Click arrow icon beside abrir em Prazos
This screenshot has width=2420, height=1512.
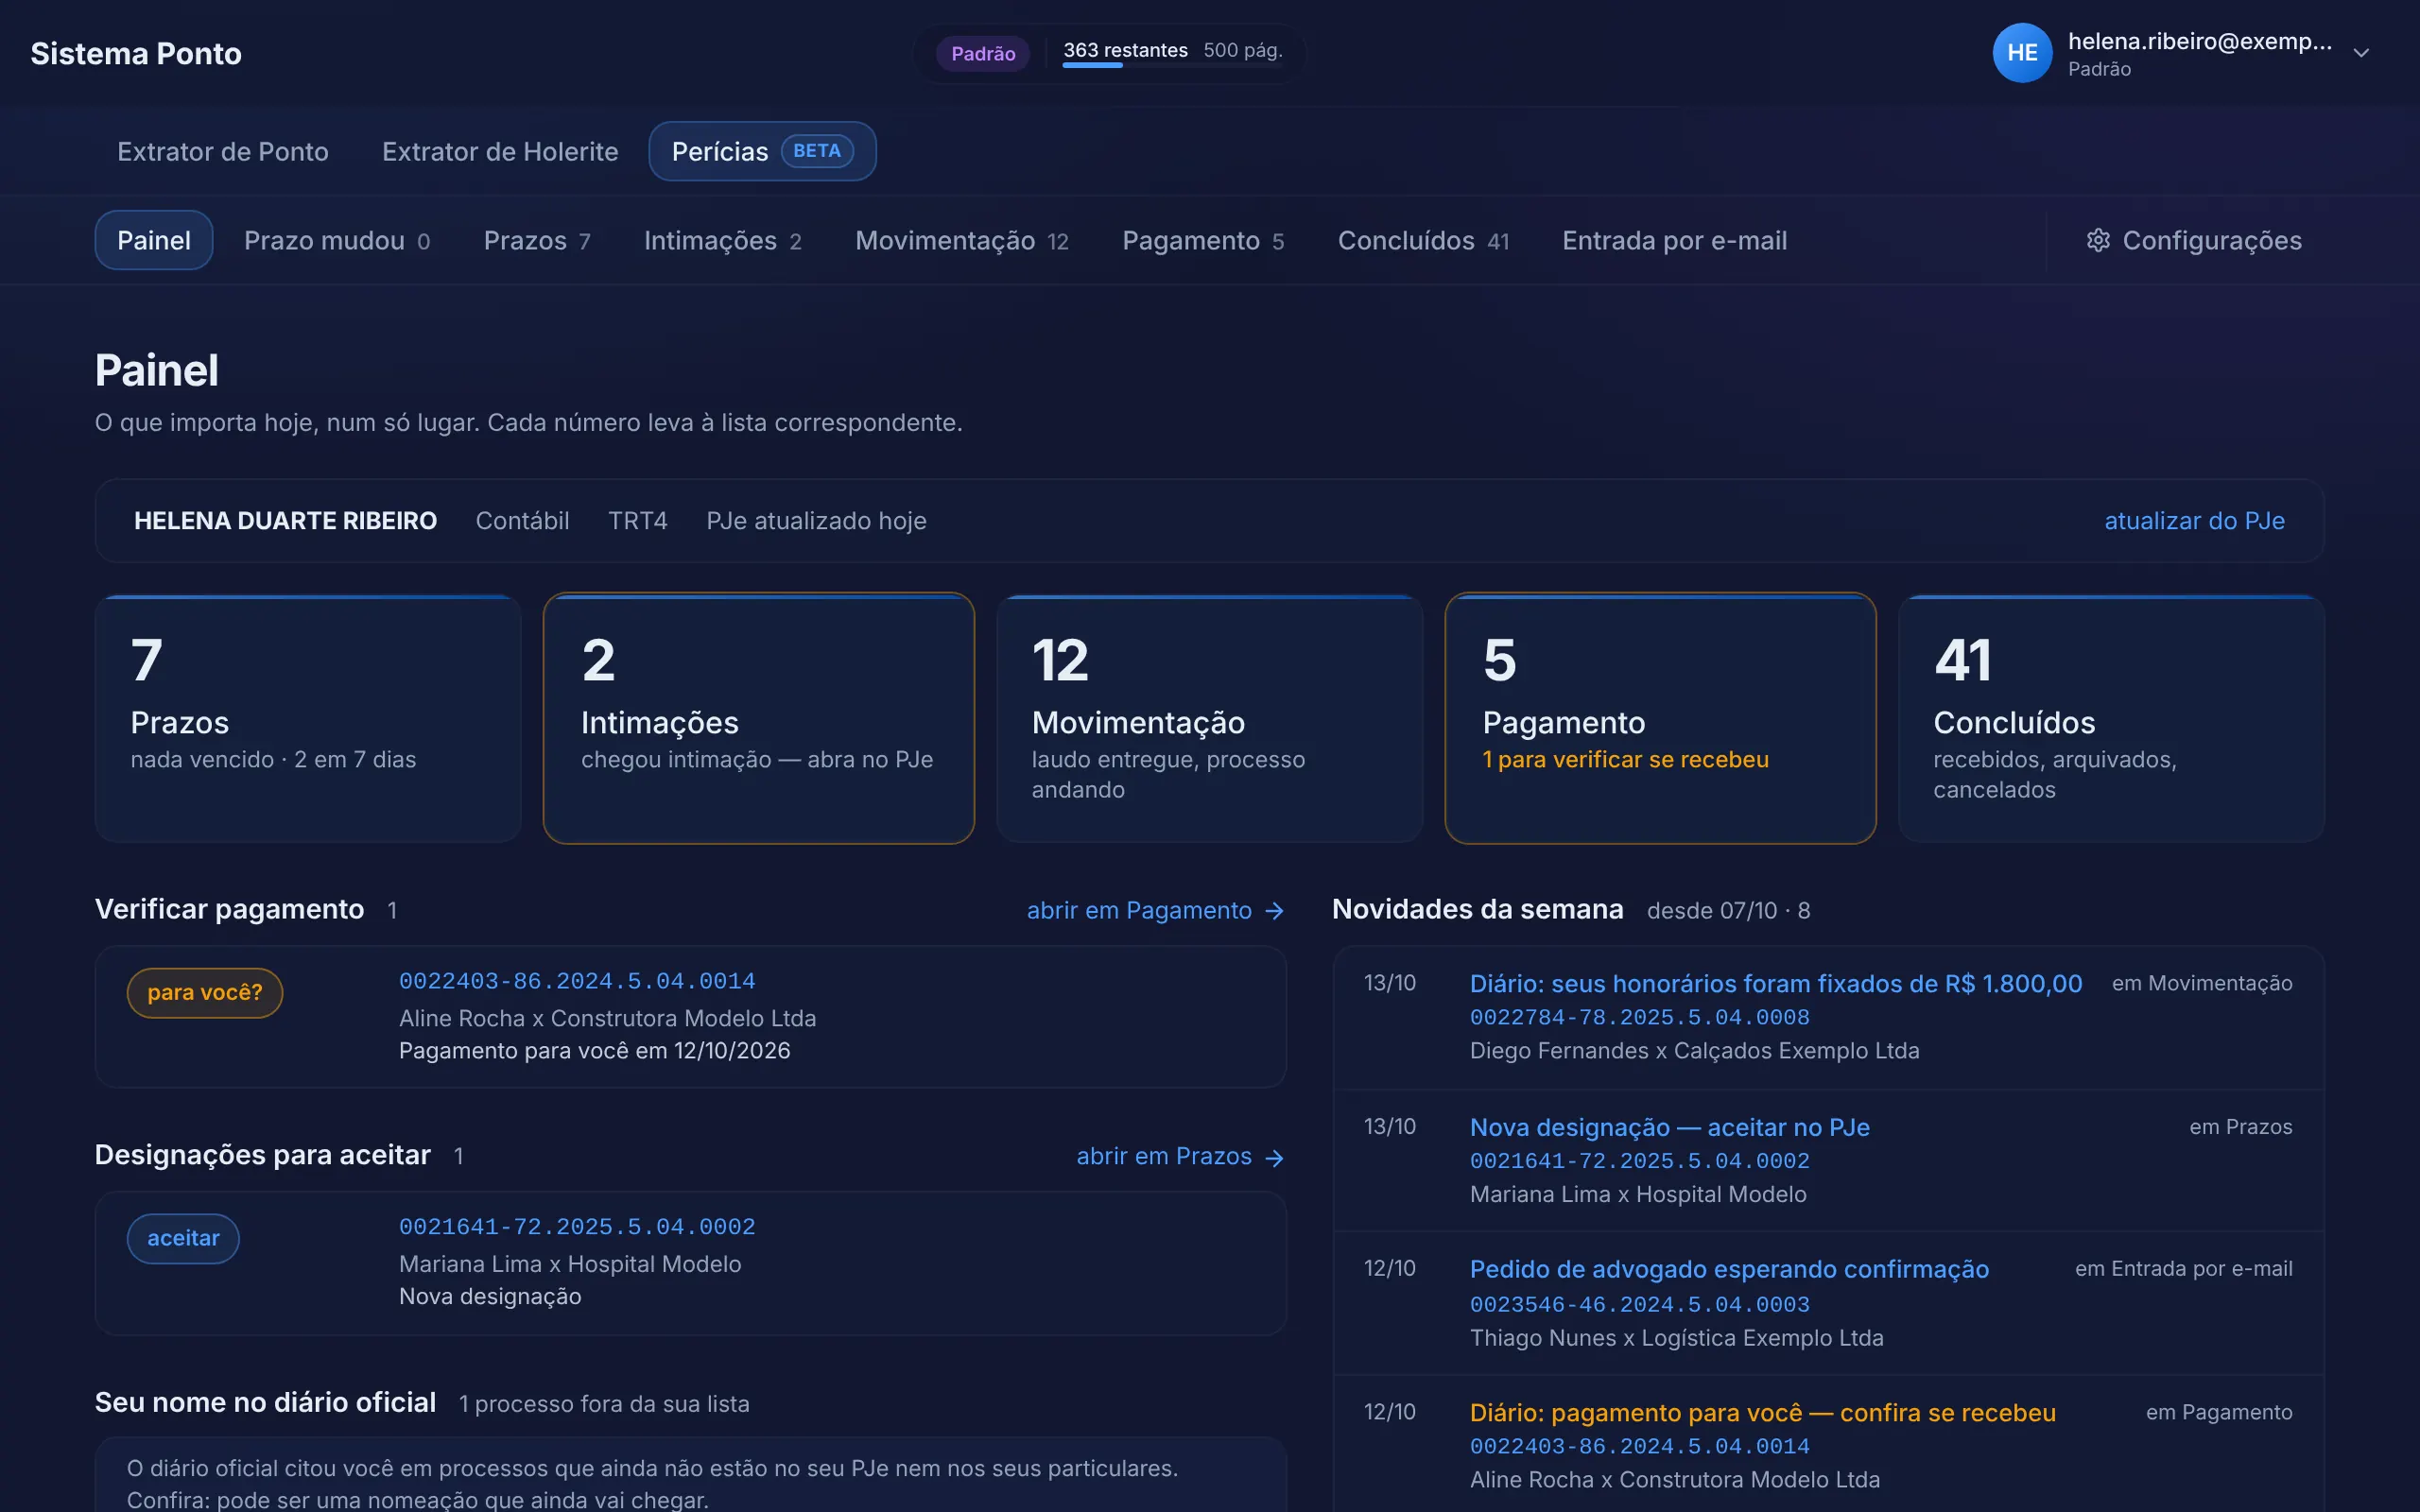coord(1274,1157)
